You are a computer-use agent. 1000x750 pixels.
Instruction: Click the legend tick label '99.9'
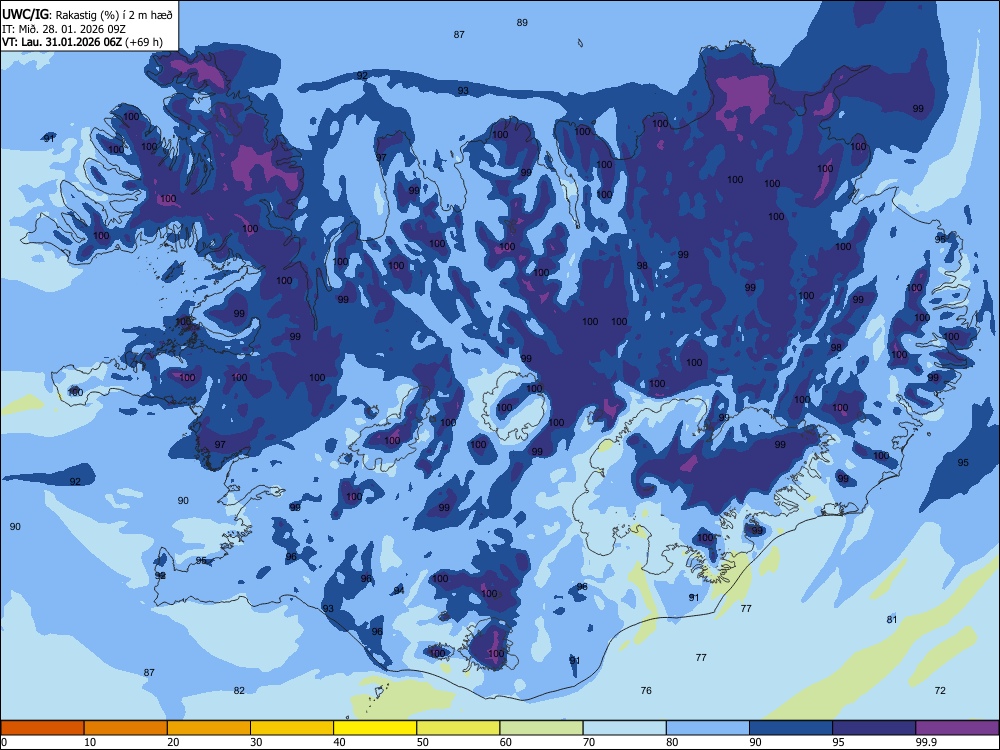[x=925, y=742]
